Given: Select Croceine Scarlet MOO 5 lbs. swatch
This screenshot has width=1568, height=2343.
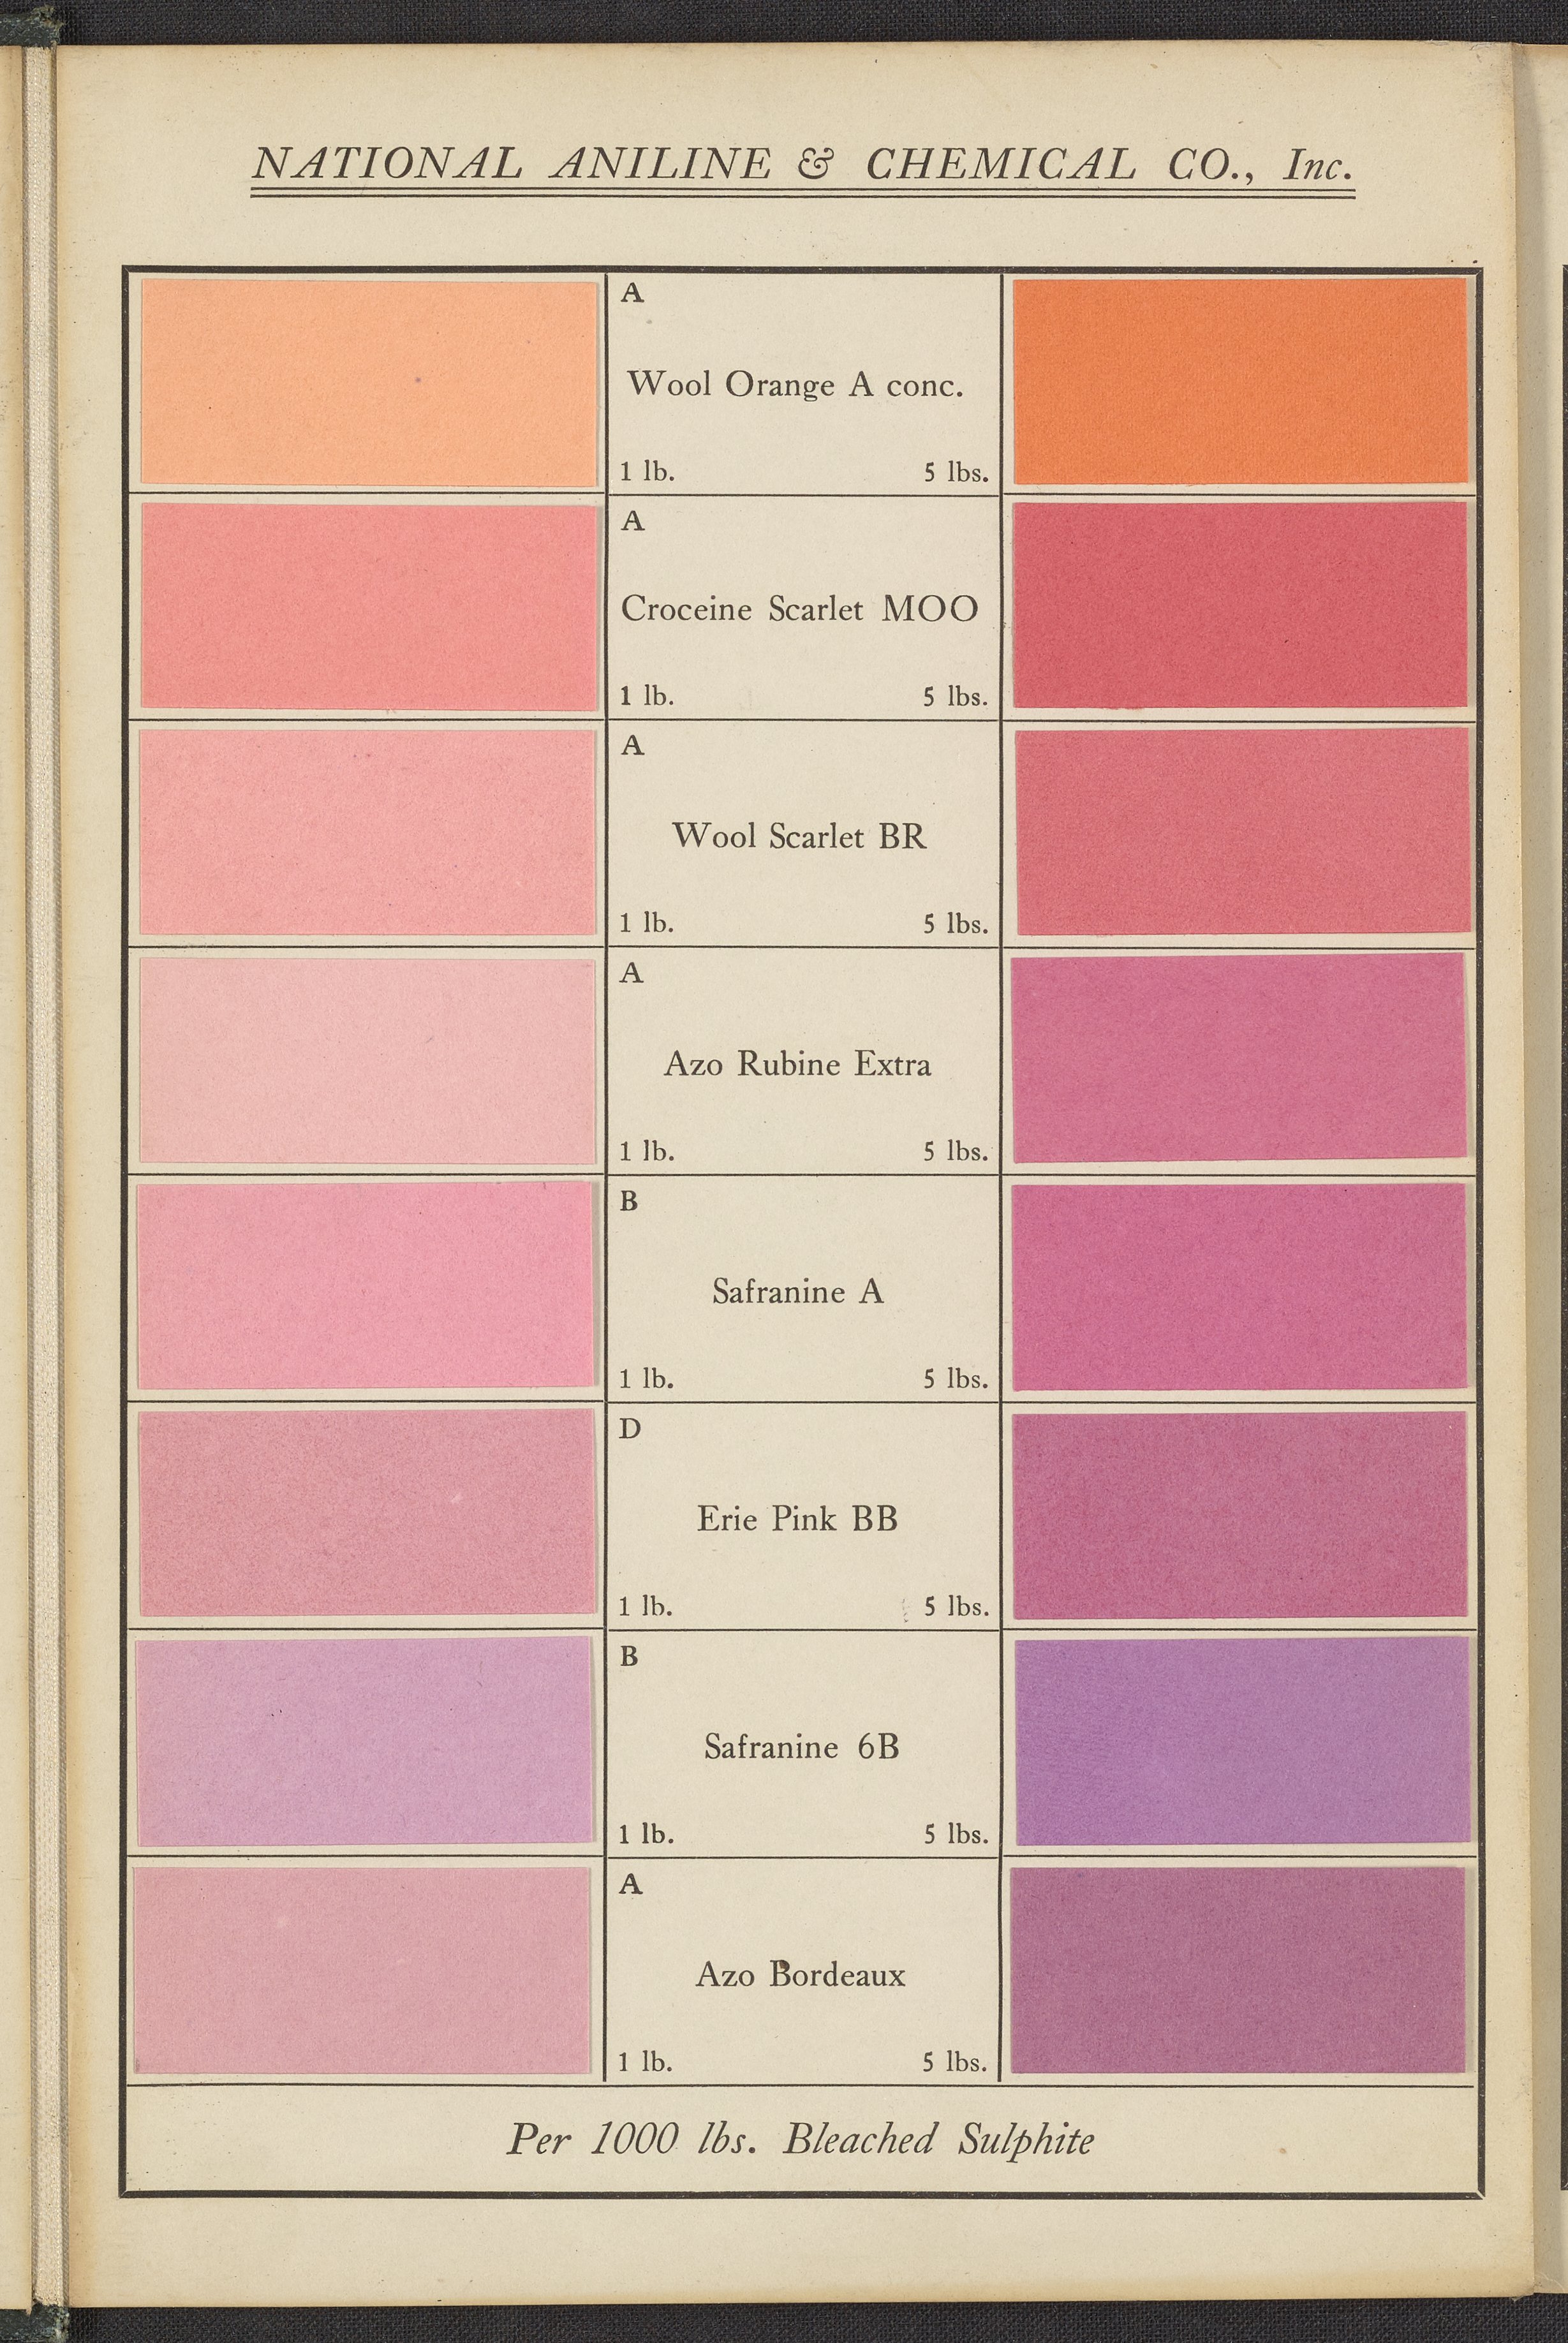Looking at the screenshot, I should pos(1239,605).
